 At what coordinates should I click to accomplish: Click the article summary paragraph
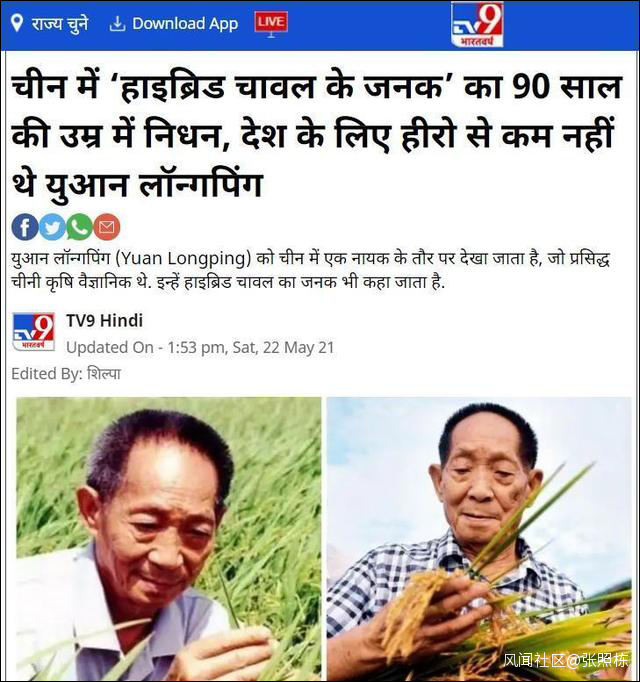coord(310,270)
